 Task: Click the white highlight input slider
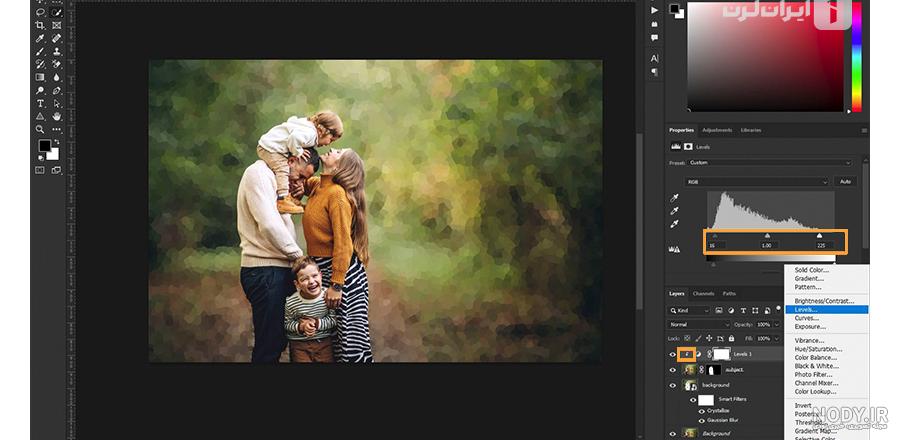[819, 236]
